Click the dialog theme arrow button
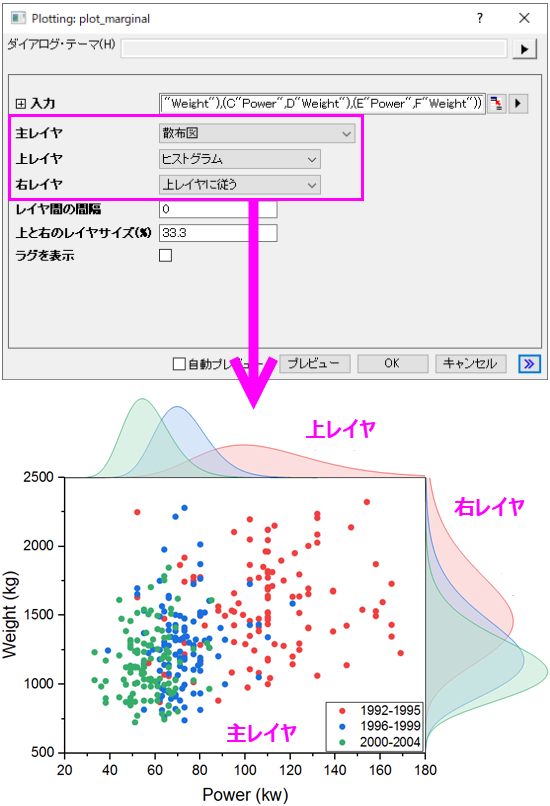This screenshot has height=806, width=550. (524, 49)
